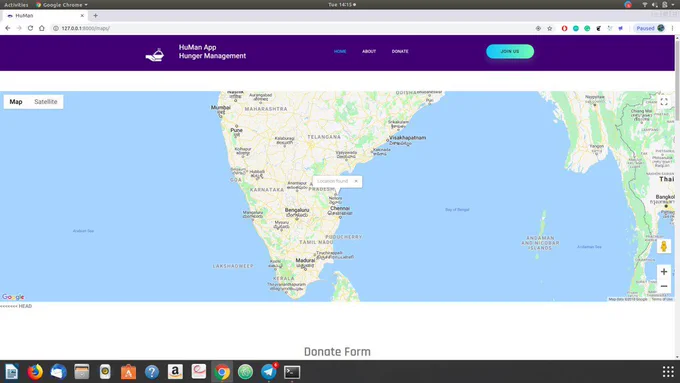Image resolution: width=680 pixels, height=383 pixels.
Task: Launch Firefox from the dock
Action: [35, 372]
